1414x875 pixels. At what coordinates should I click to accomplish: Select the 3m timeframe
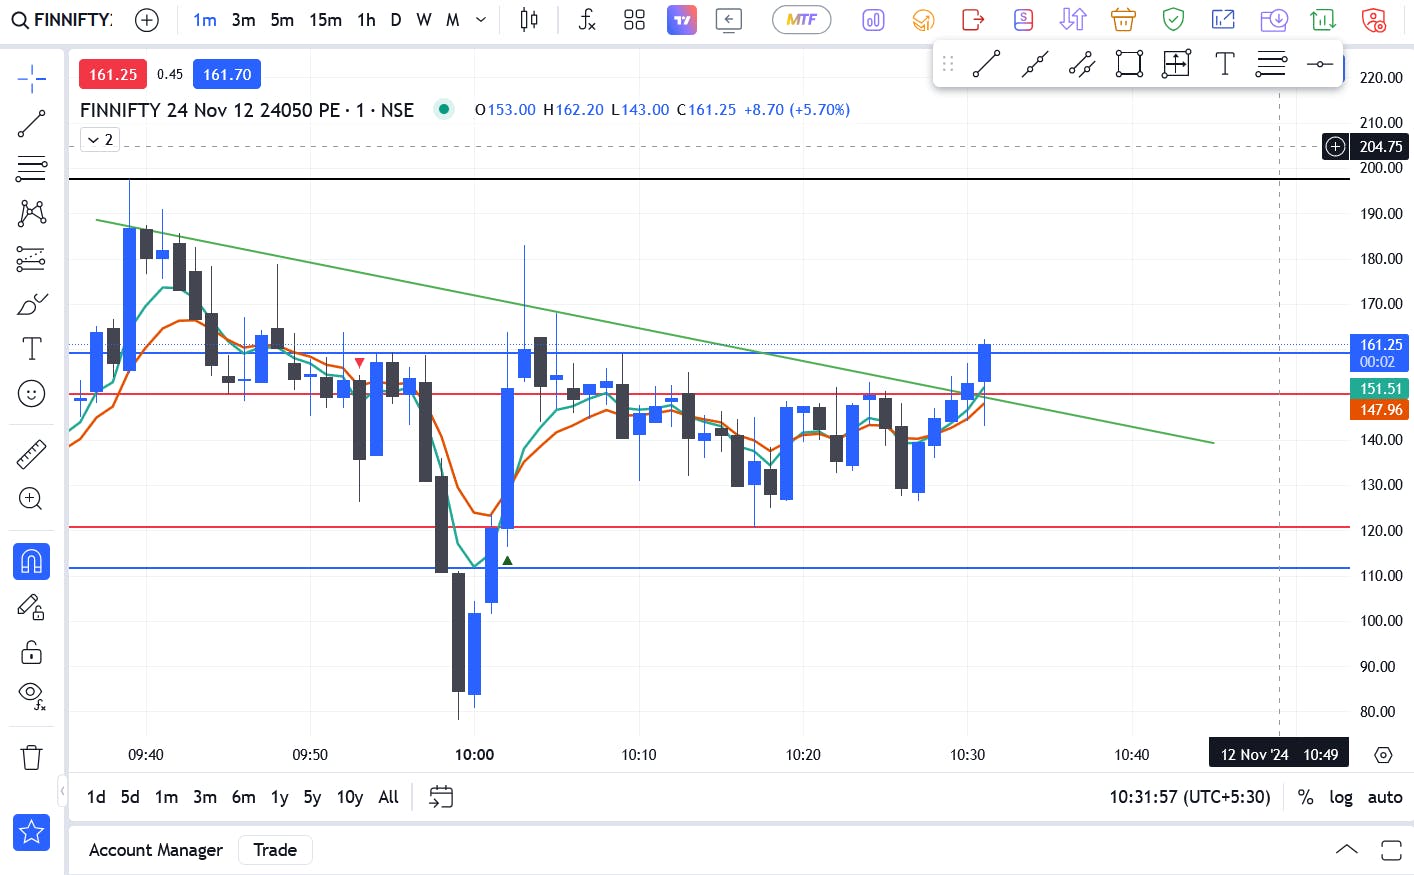click(243, 20)
